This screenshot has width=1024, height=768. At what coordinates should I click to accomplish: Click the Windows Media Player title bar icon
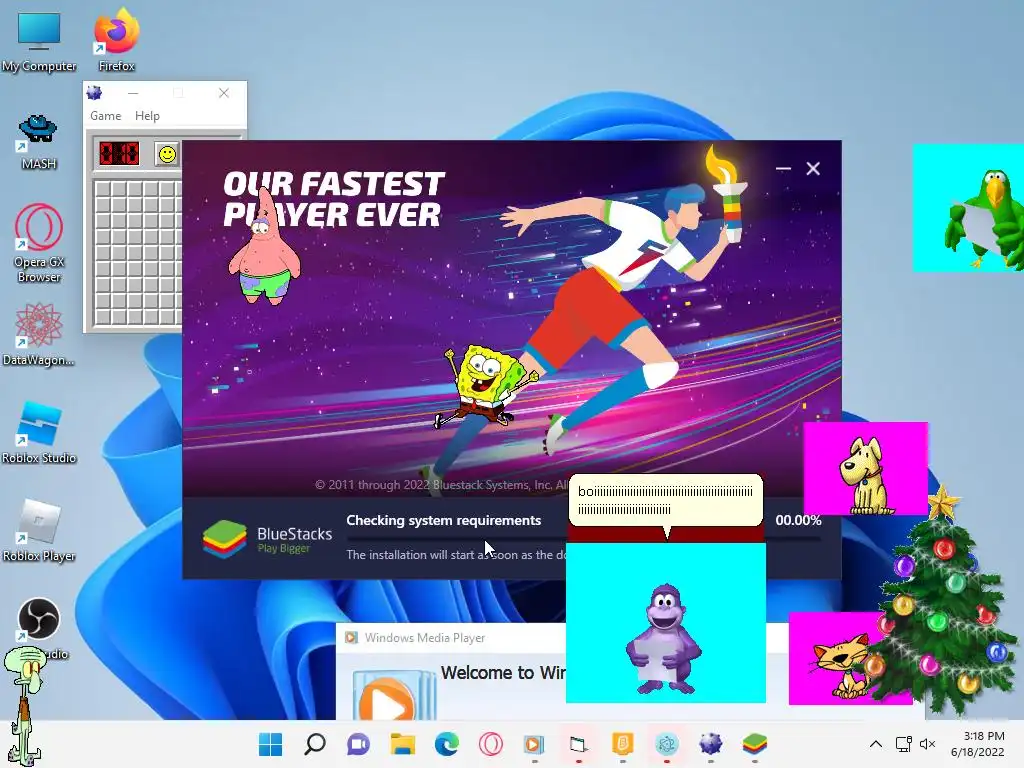coord(351,637)
